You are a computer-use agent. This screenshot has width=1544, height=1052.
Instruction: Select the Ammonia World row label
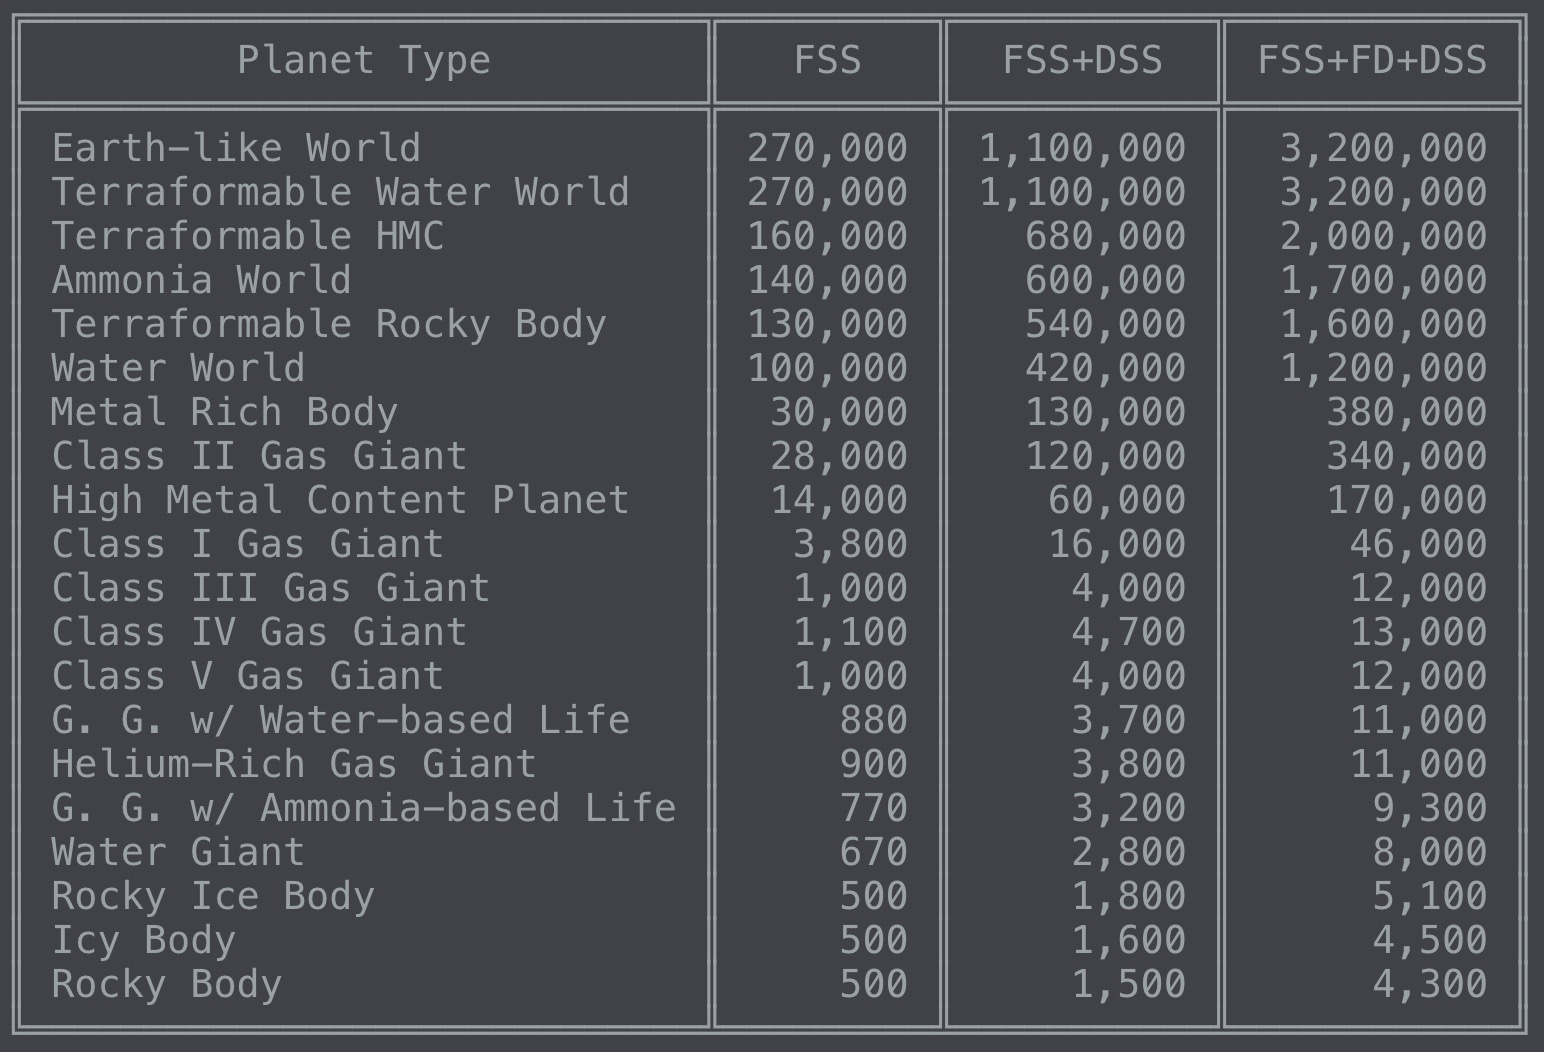[202, 280]
